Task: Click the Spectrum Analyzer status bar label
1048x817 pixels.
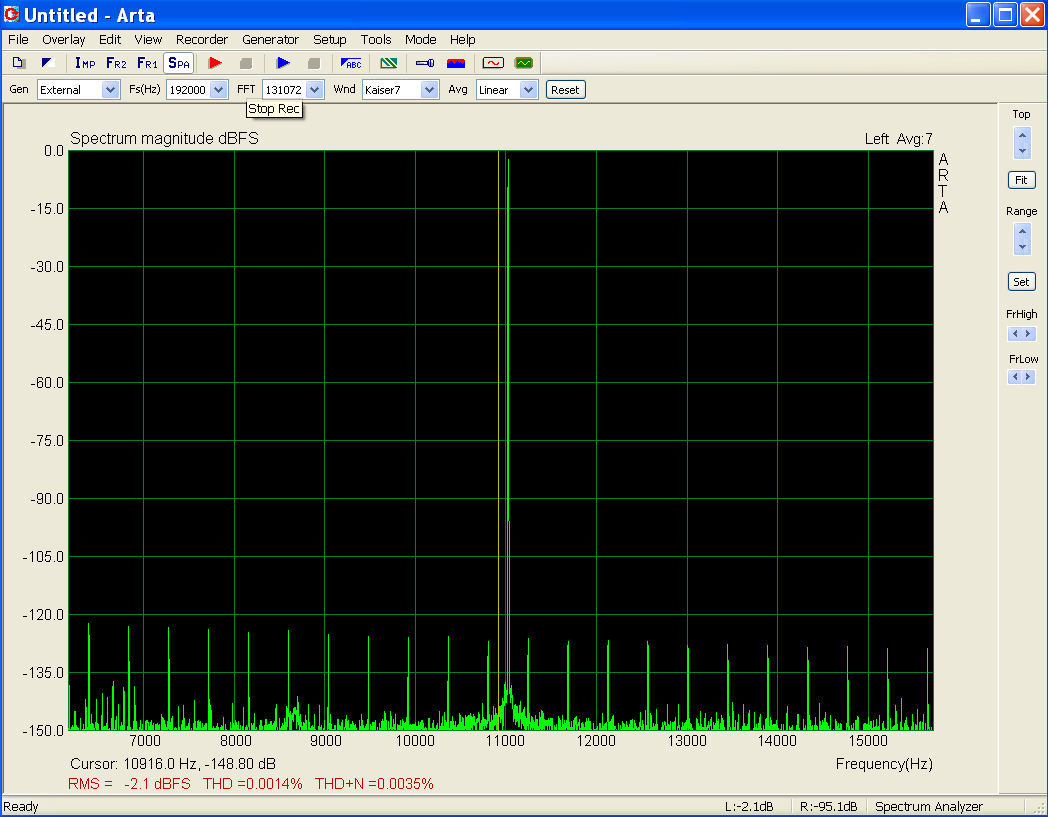Action: [929, 806]
